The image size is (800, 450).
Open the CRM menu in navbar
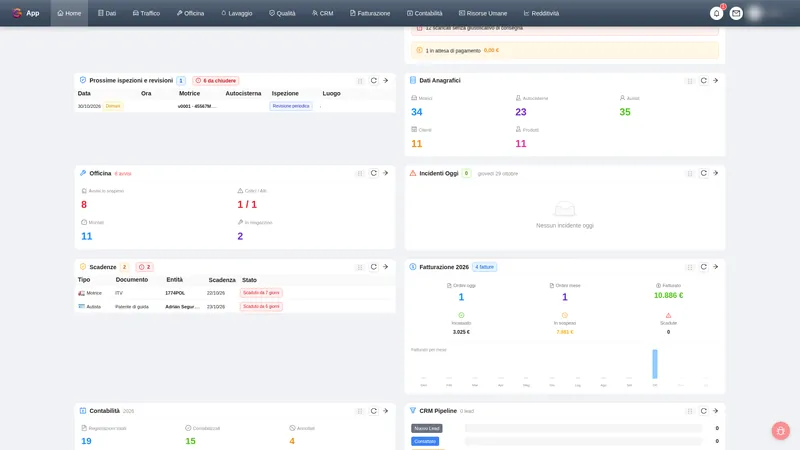click(322, 13)
